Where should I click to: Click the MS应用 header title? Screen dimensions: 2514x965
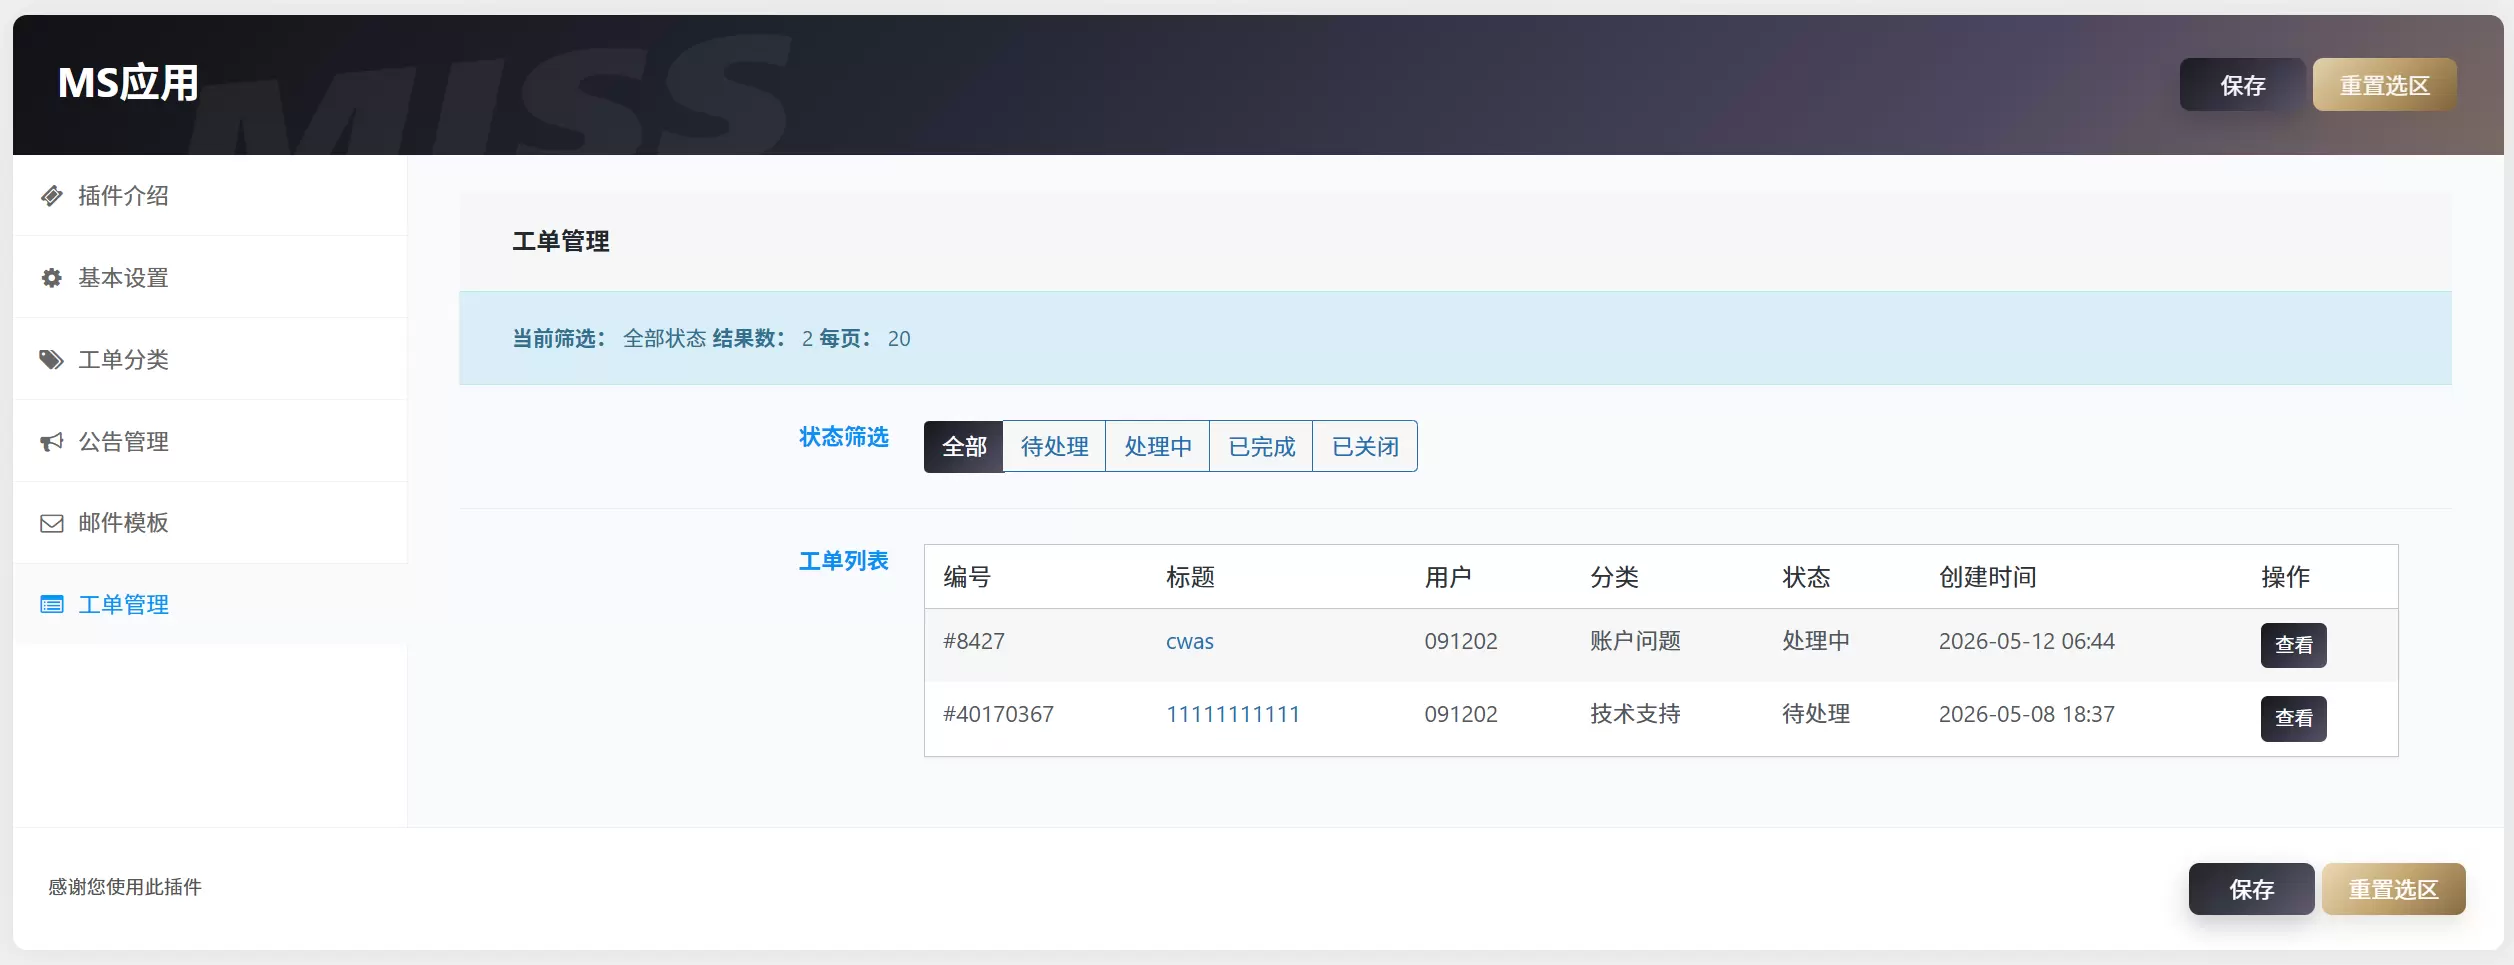coord(128,83)
